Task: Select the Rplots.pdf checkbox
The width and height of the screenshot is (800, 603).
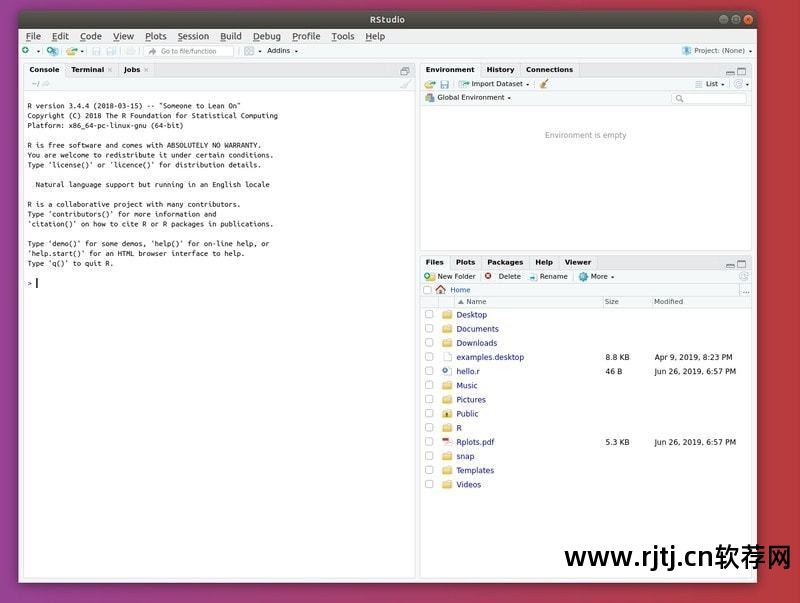Action: tap(429, 442)
